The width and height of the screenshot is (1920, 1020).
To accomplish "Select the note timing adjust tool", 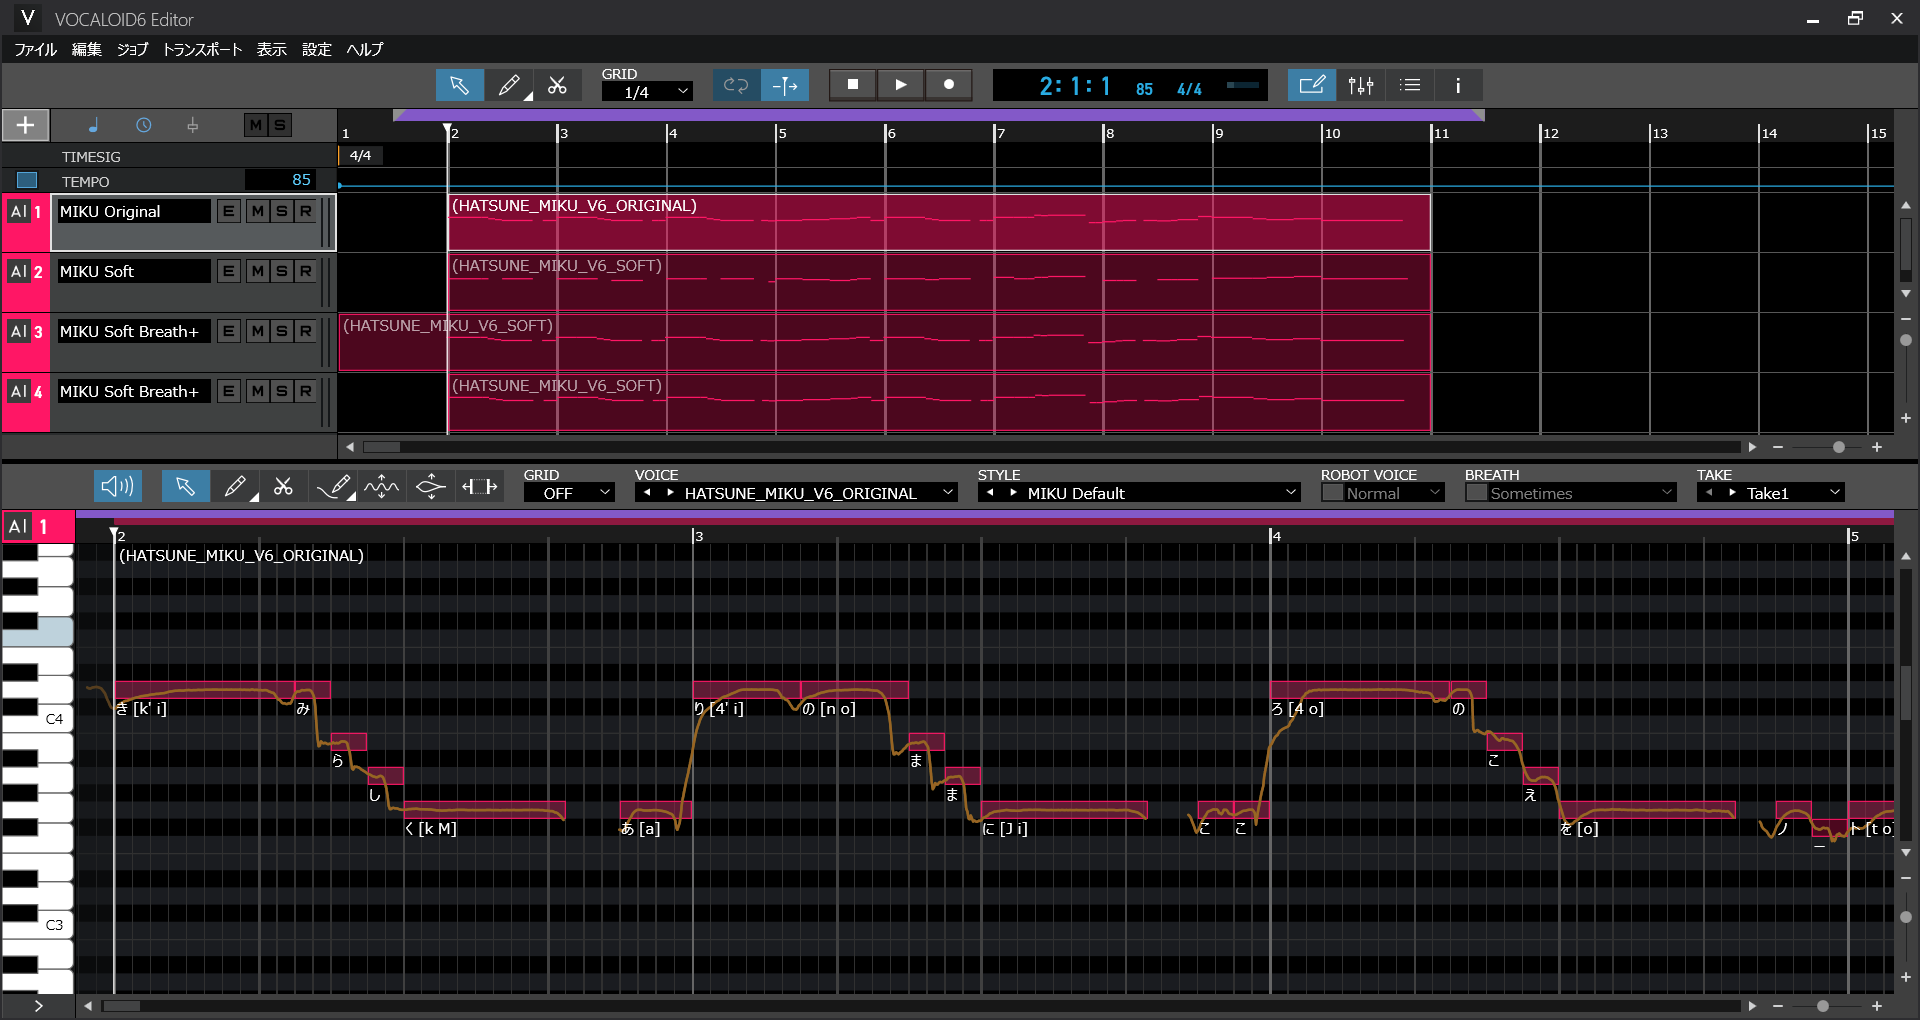I will [x=479, y=486].
